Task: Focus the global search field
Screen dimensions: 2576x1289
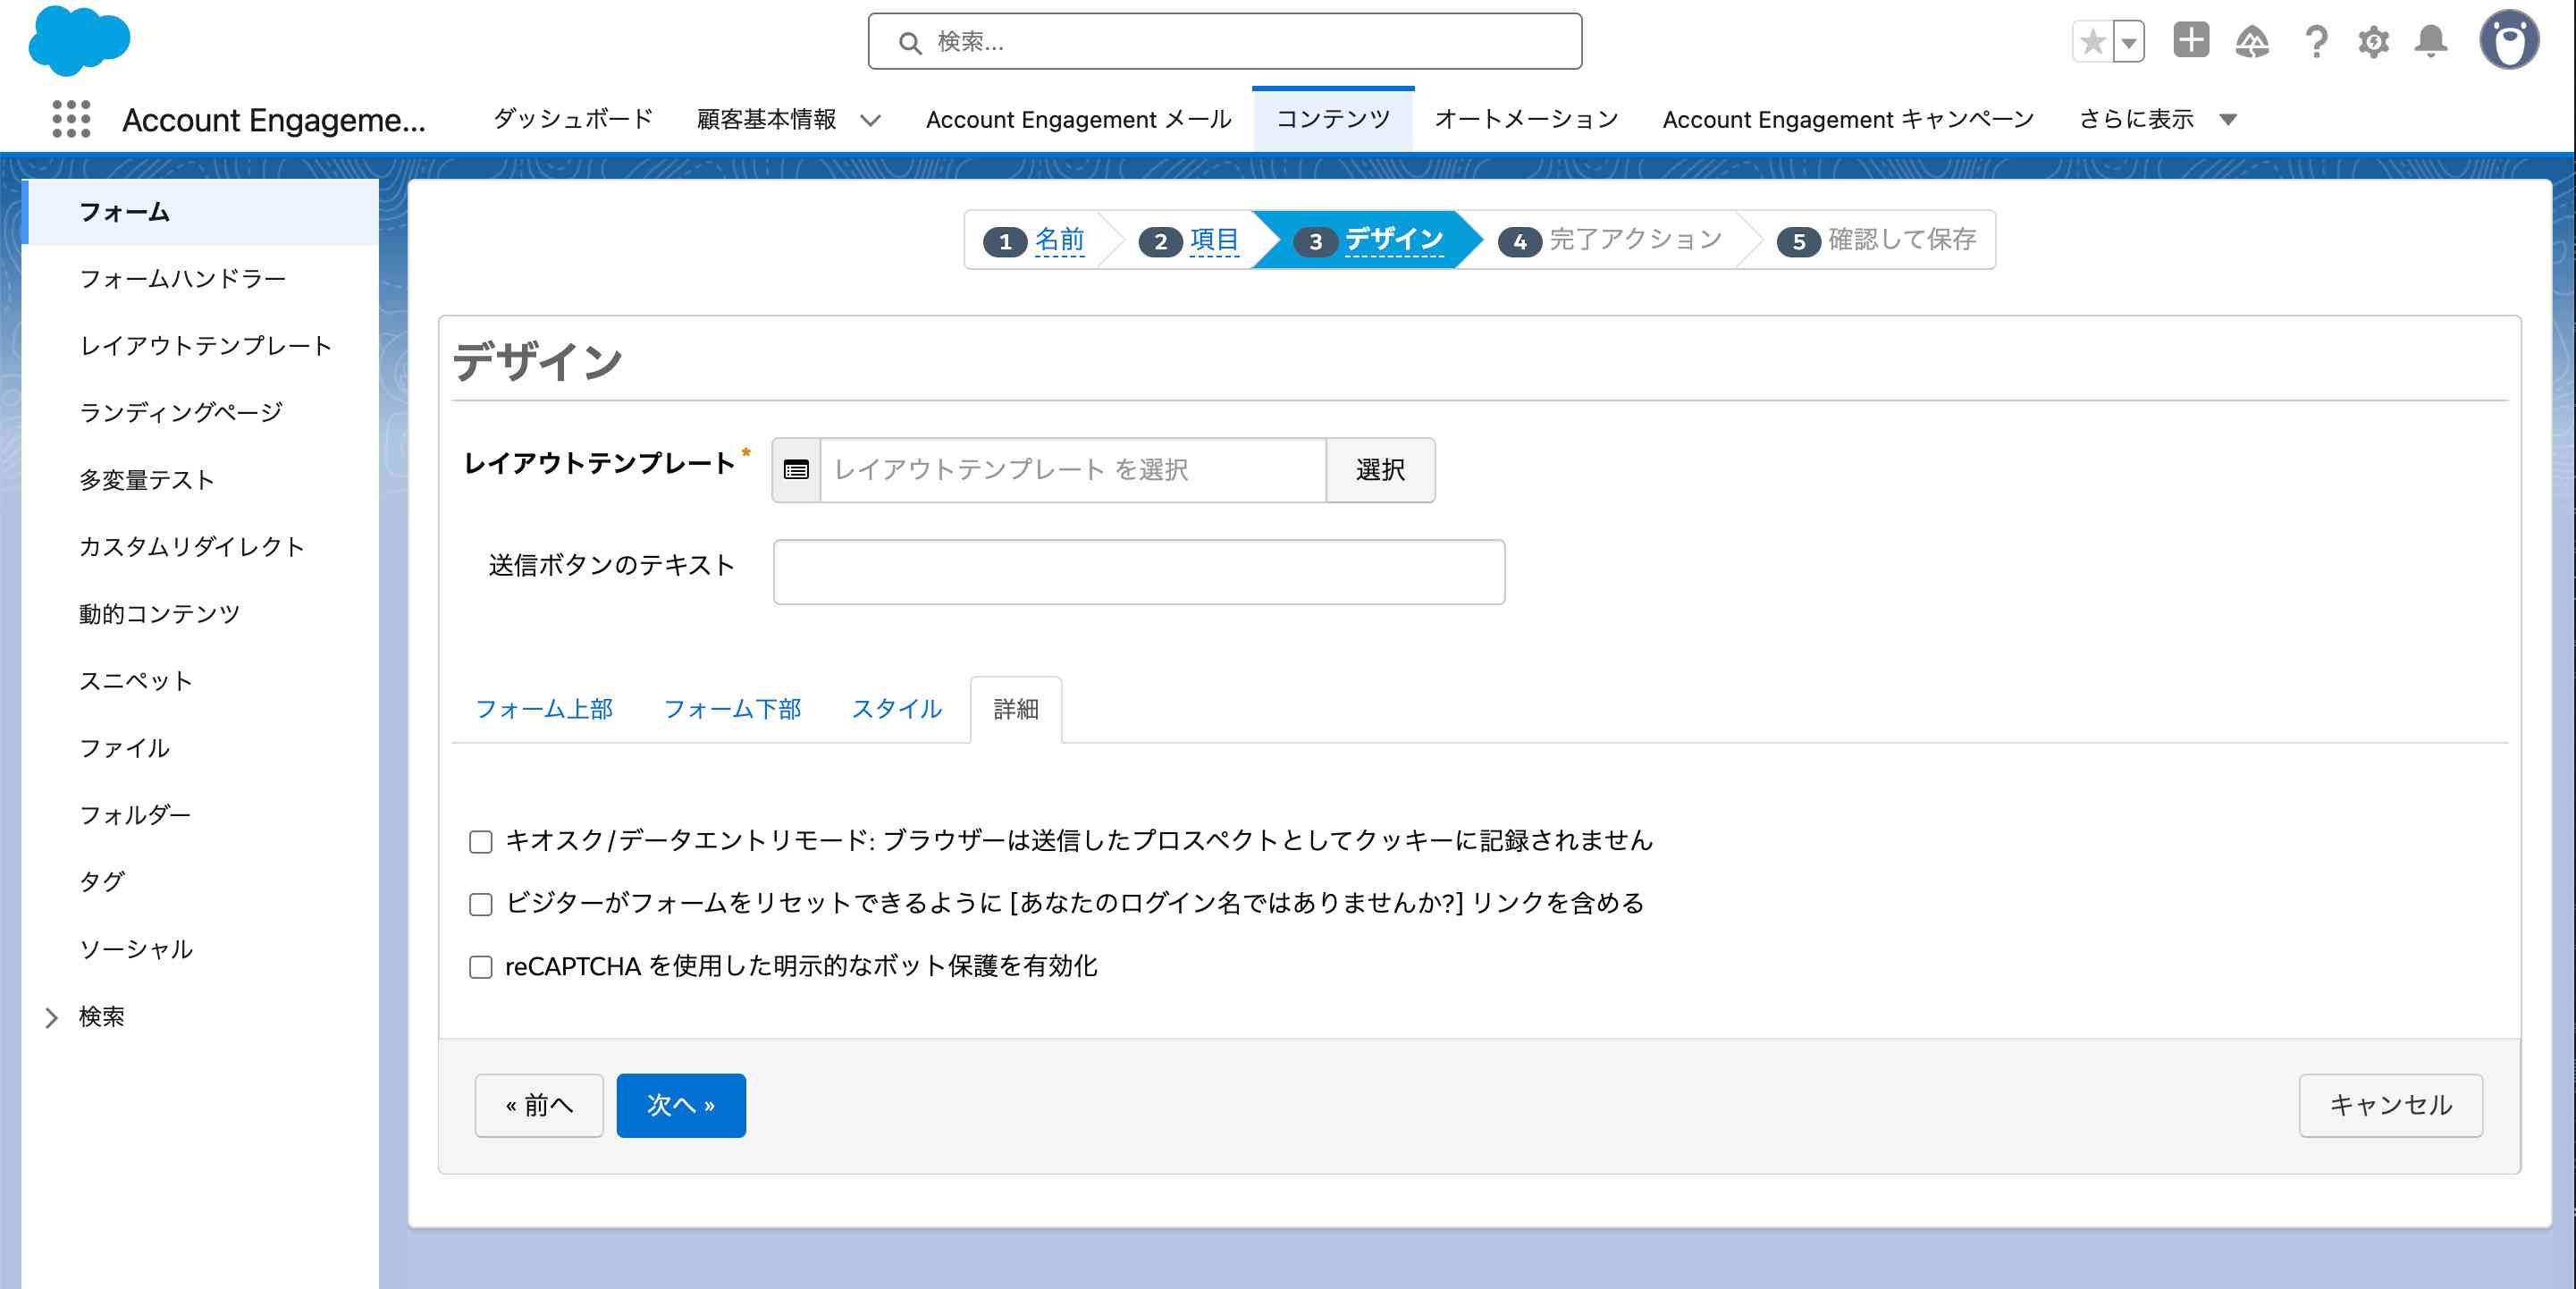Action: pos(1224,42)
